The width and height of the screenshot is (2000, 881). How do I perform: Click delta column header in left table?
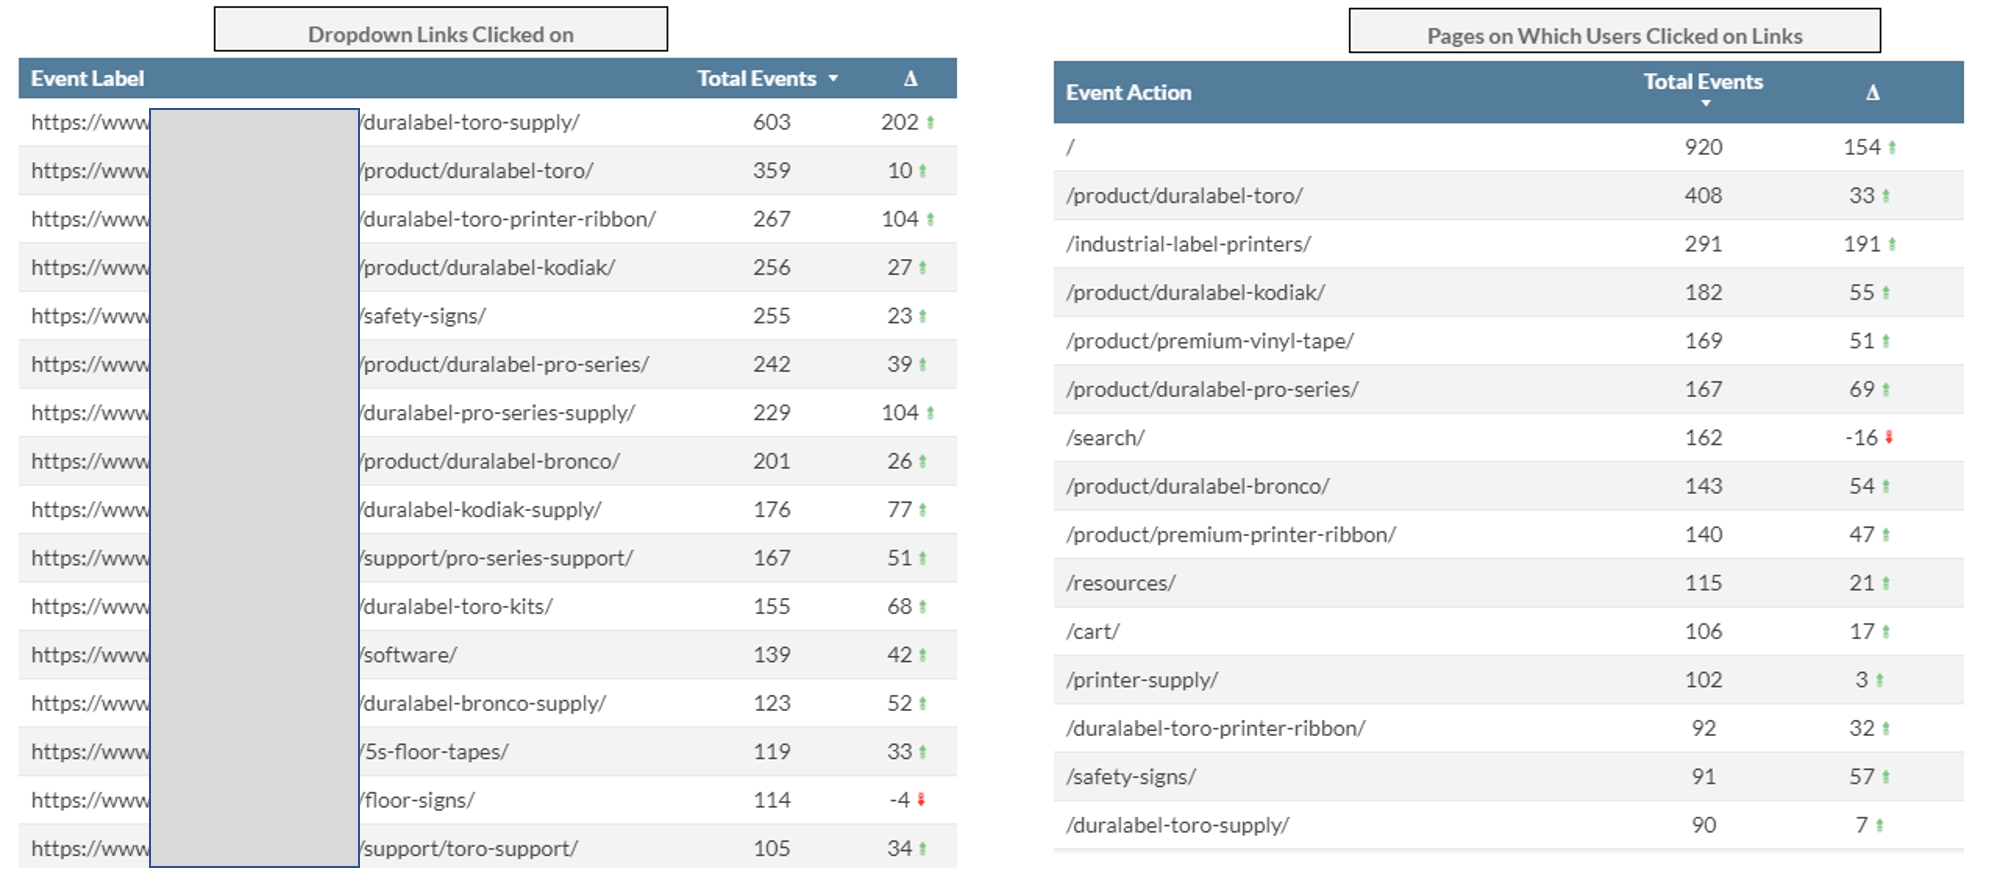(x=910, y=79)
